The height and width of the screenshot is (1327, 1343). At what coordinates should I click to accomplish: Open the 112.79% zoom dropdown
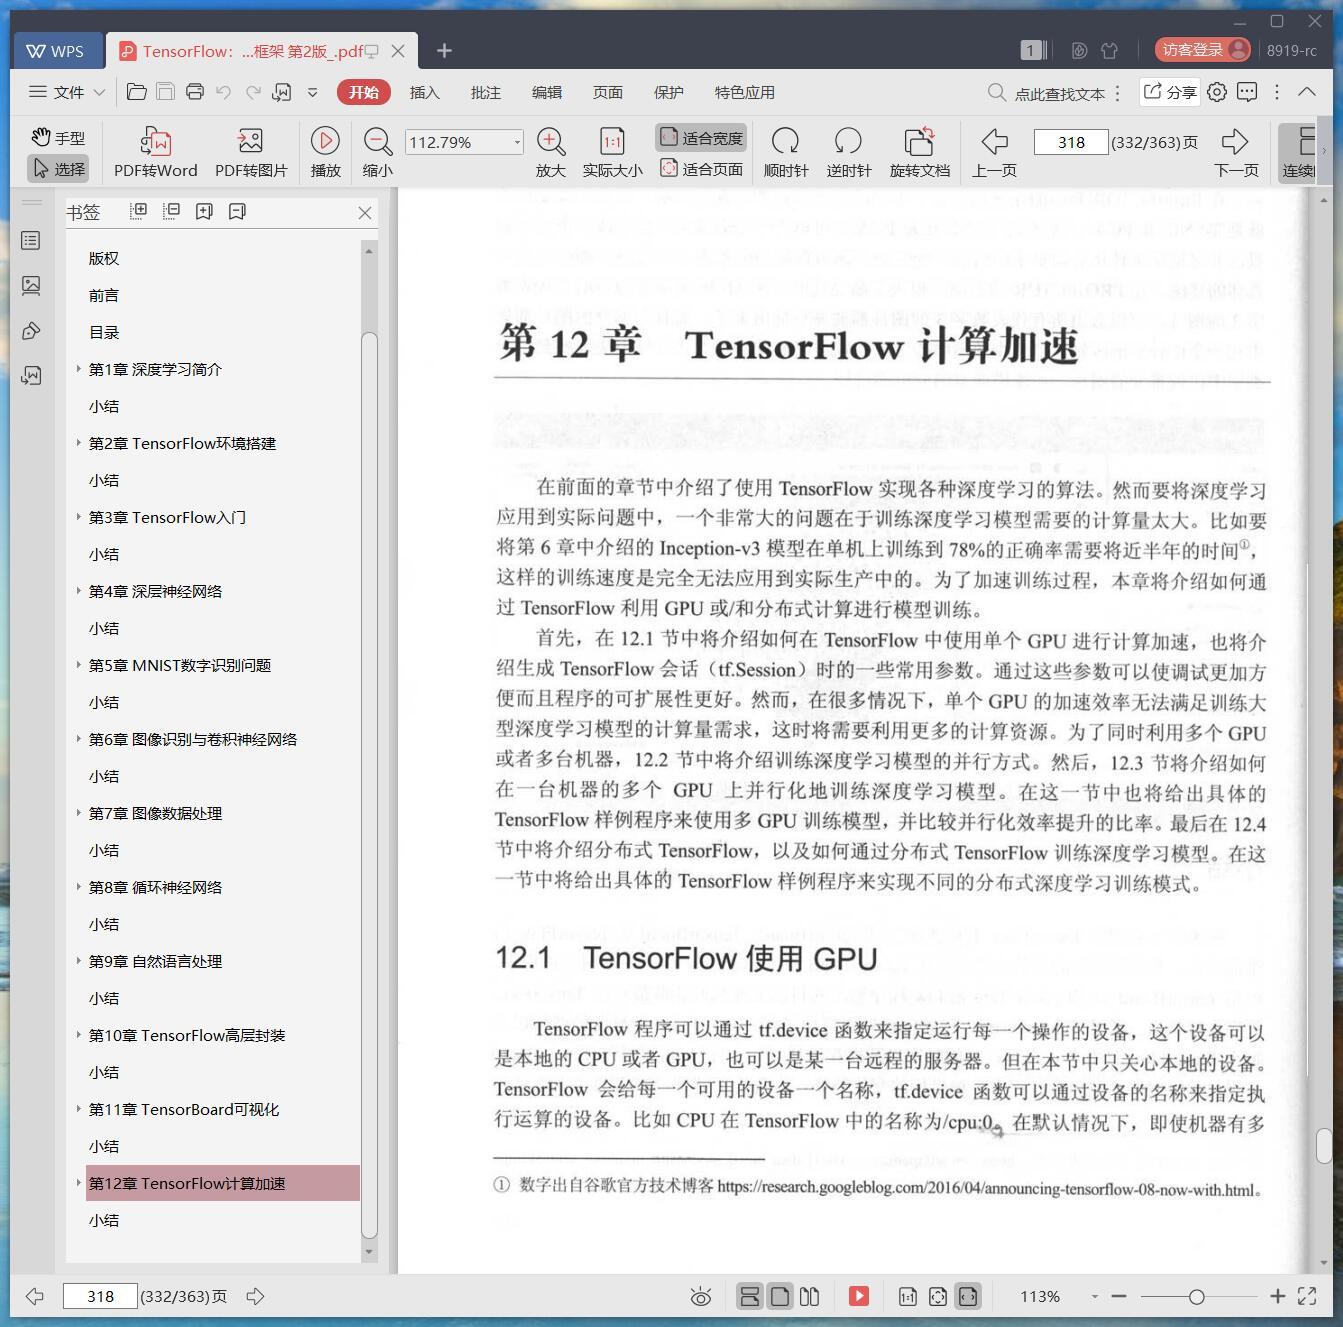(517, 142)
